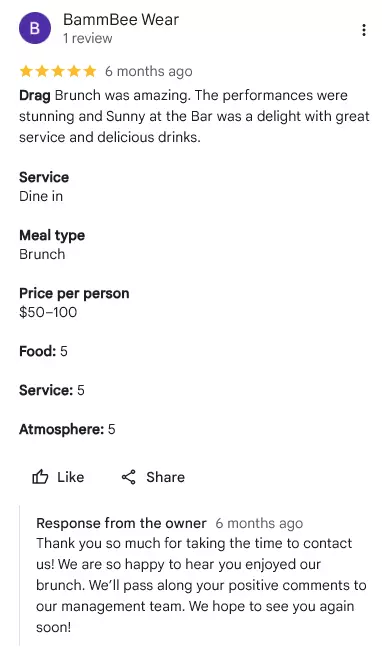Click the Price per person $50–100 value
This screenshot has height=648, width=382.
click(48, 312)
